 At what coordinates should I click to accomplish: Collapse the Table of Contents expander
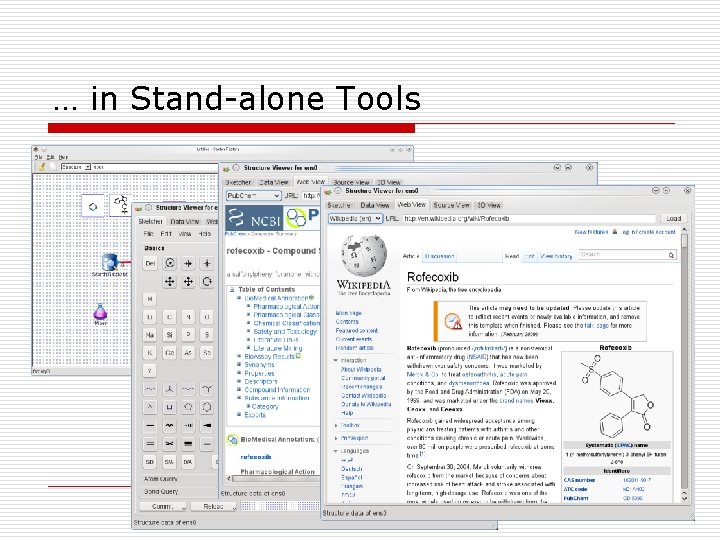click(232, 290)
